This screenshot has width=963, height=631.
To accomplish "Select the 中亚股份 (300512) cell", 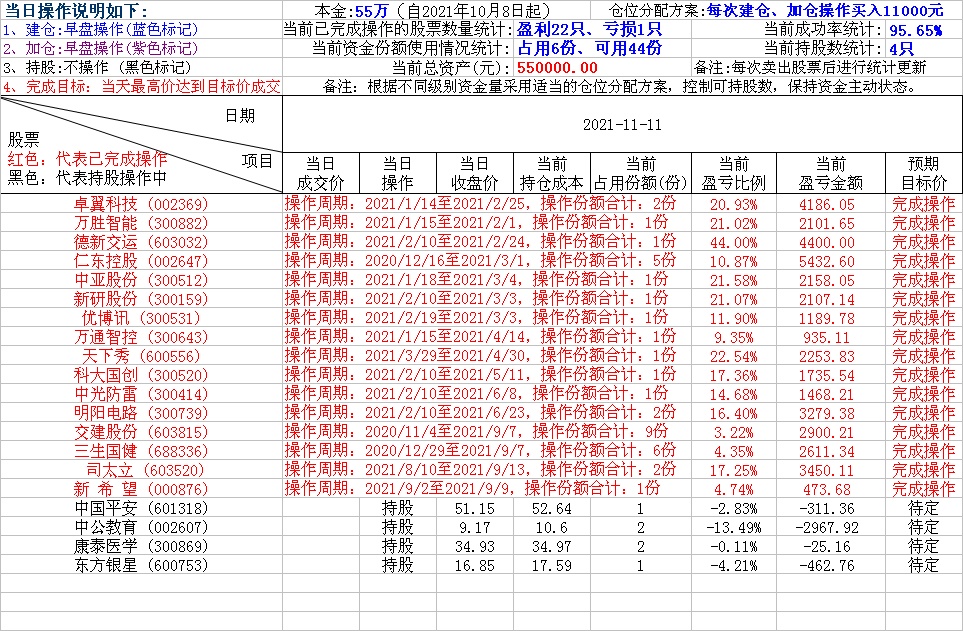I will 141,280.
